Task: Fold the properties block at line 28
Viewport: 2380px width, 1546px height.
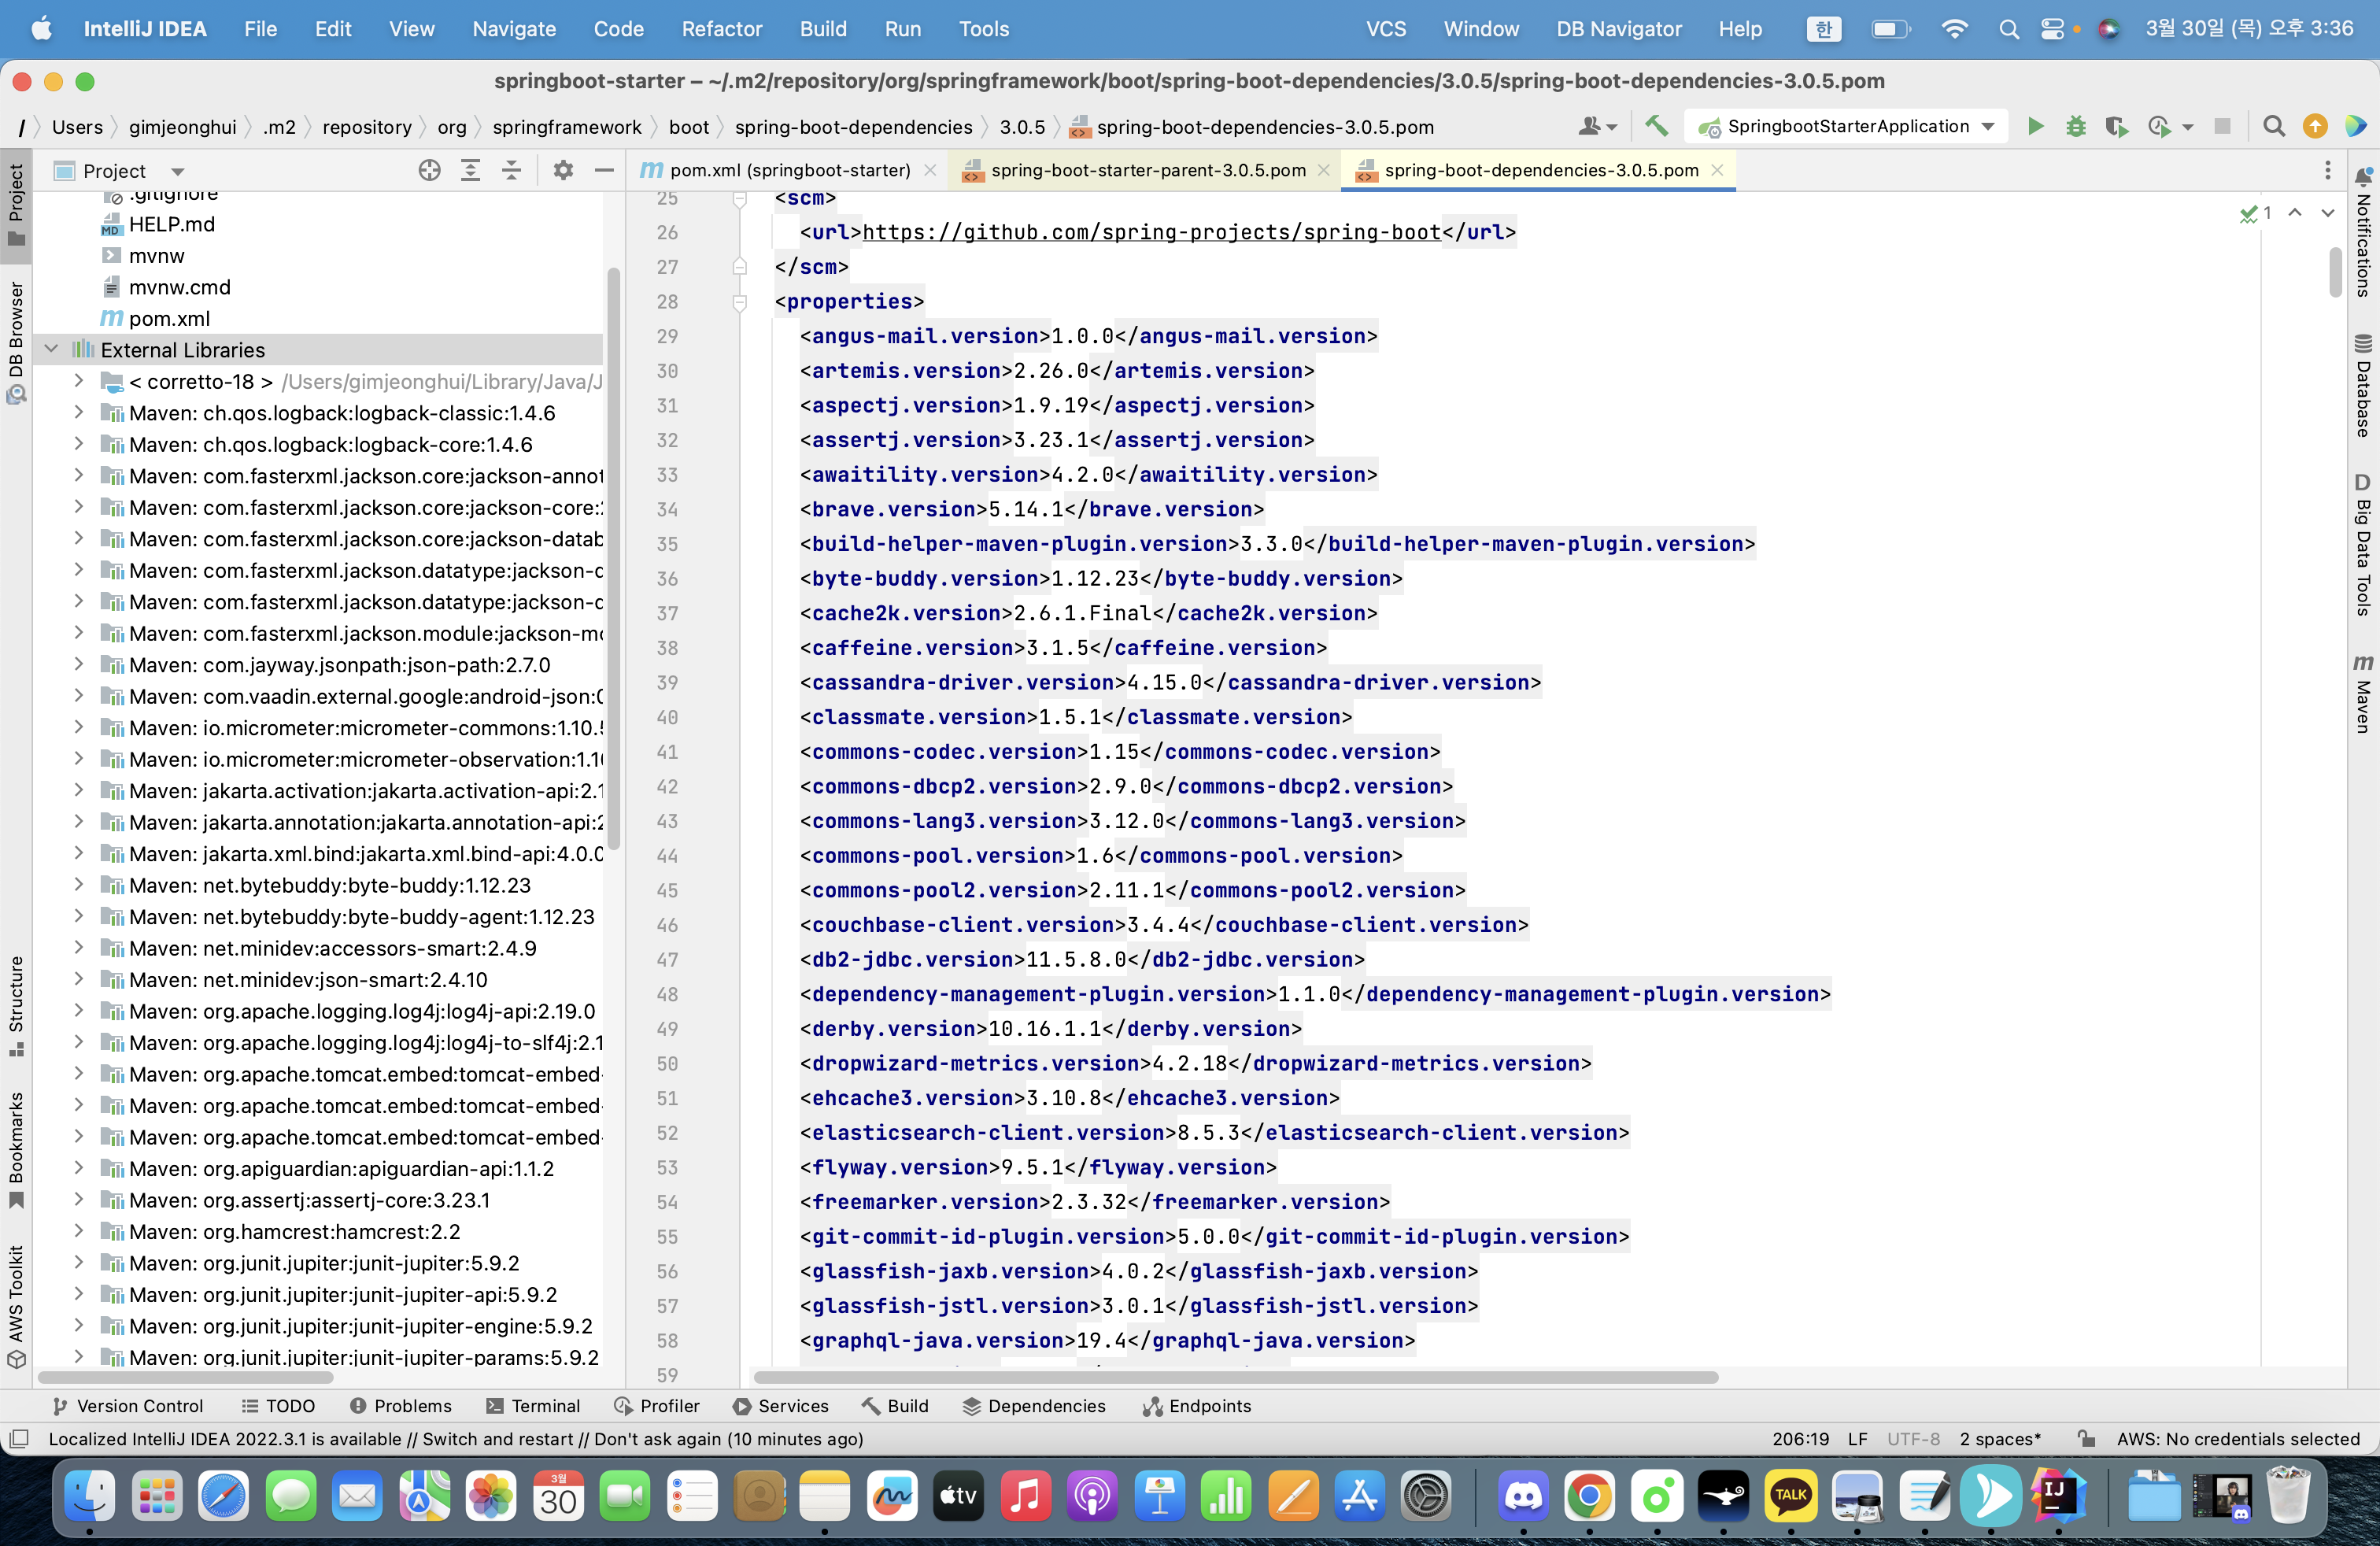Action: [x=740, y=302]
